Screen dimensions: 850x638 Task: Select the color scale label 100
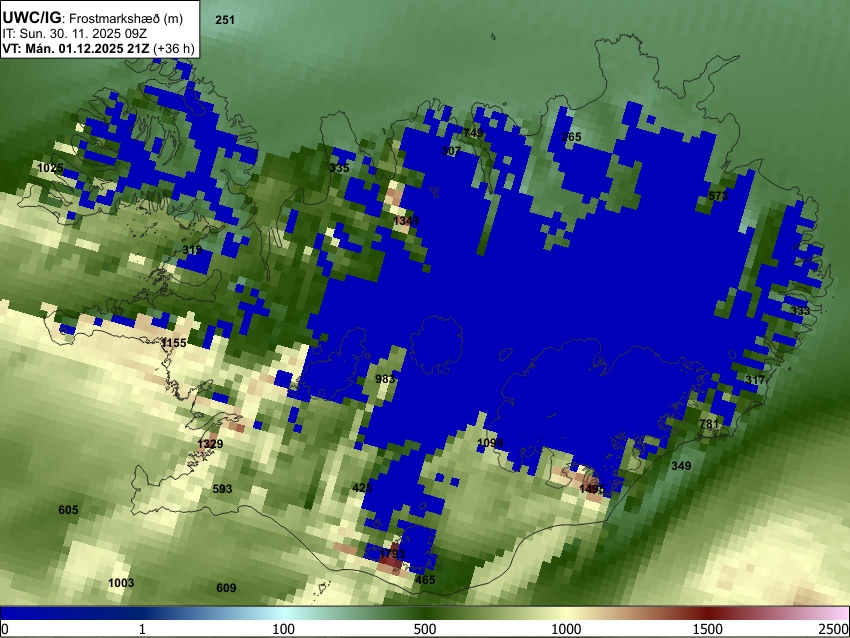[283, 629]
